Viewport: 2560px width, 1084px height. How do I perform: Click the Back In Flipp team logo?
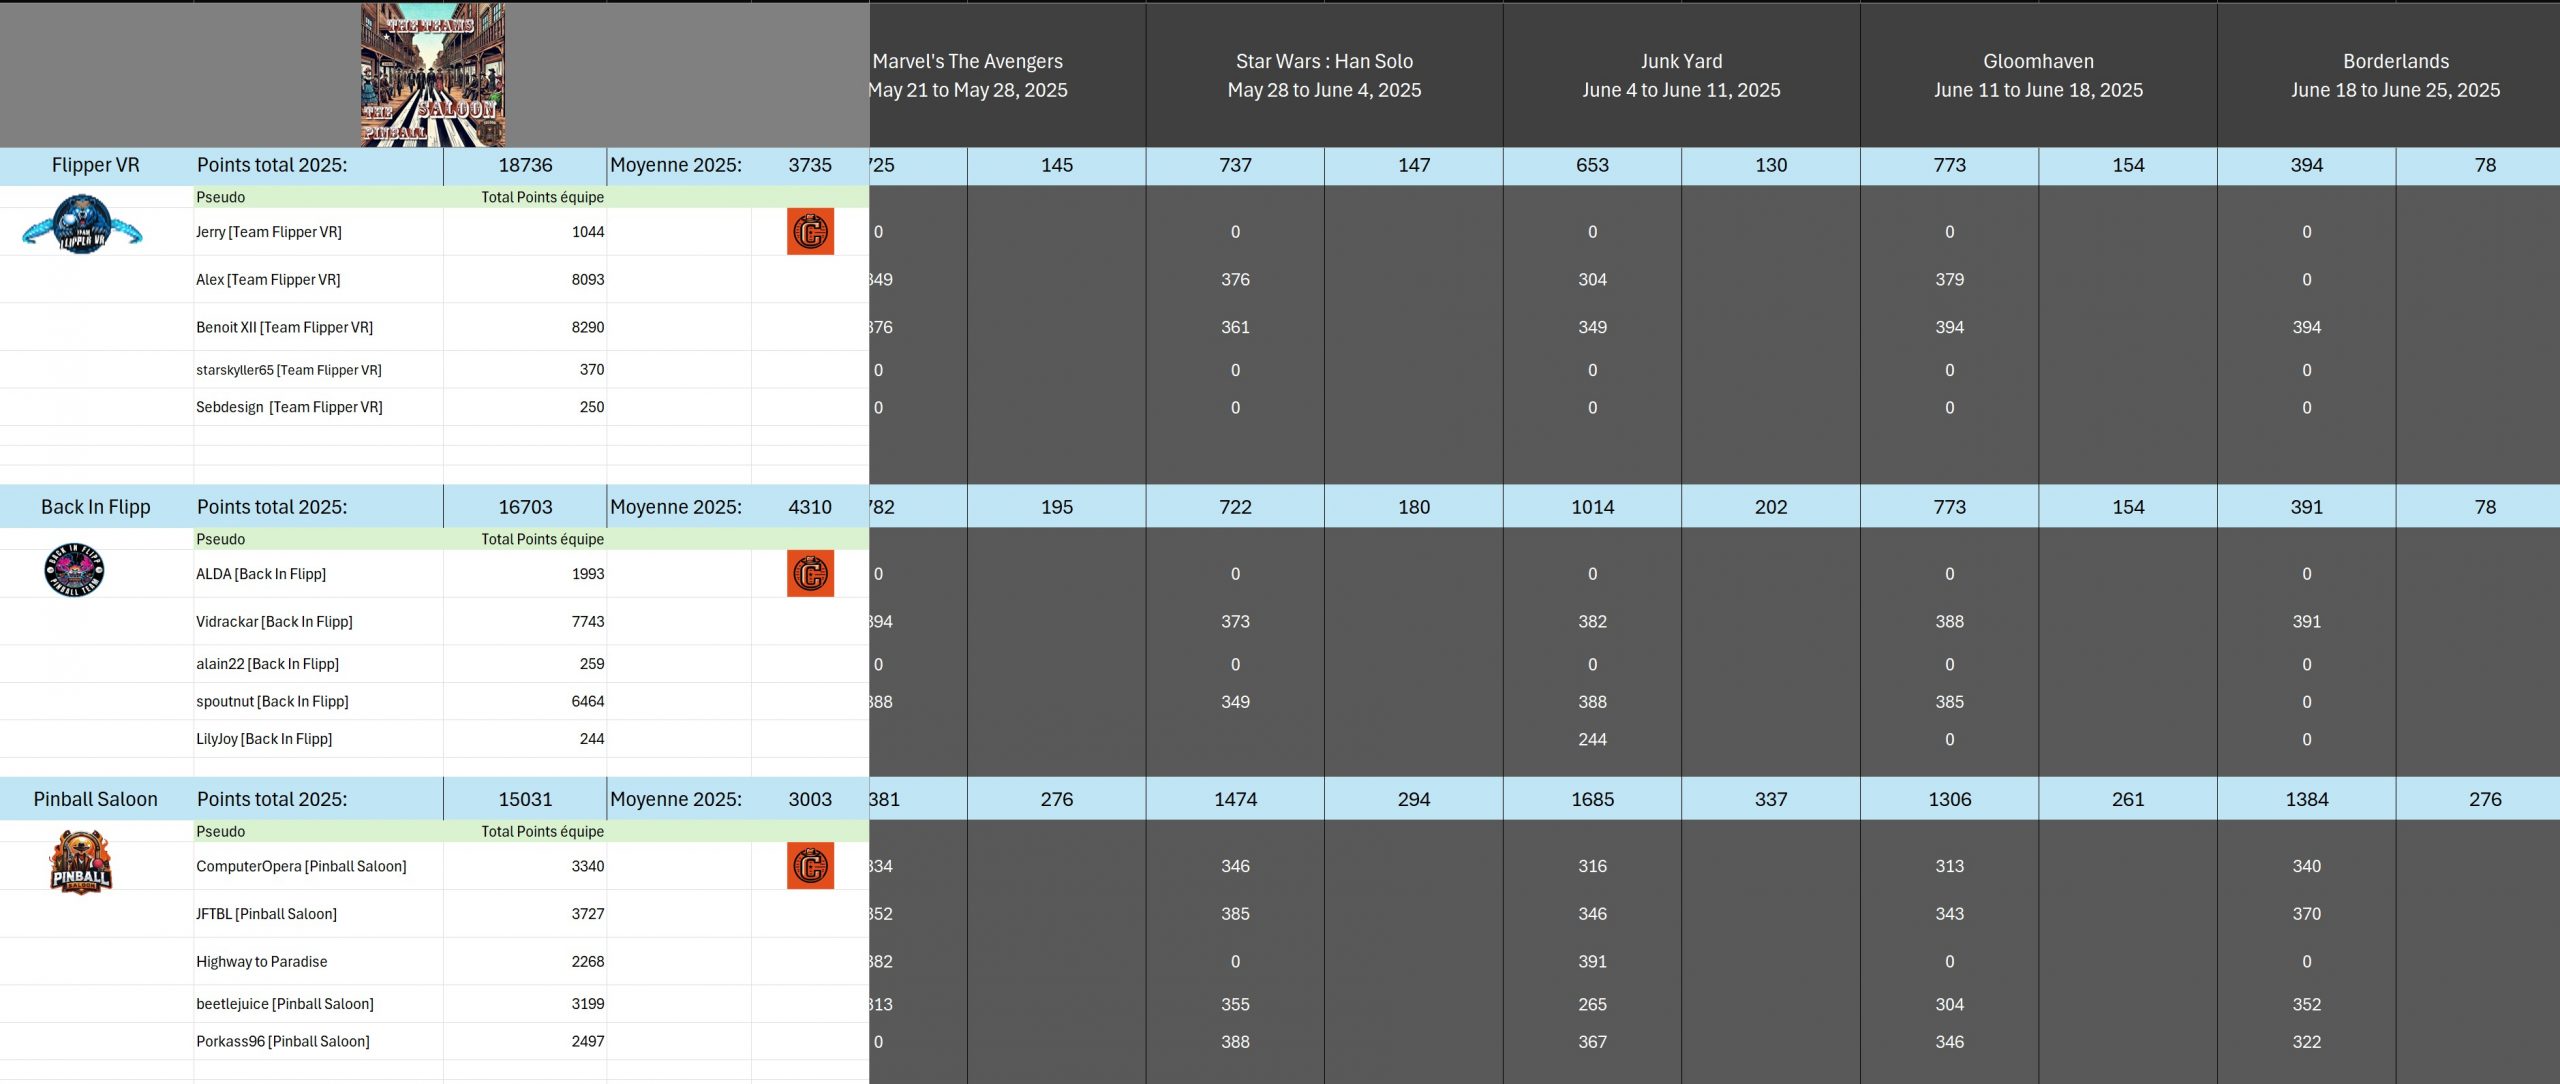tap(74, 571)
